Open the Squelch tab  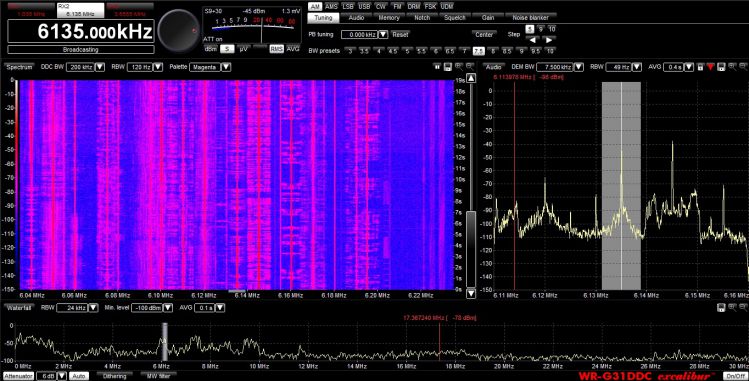coord(455,18)
